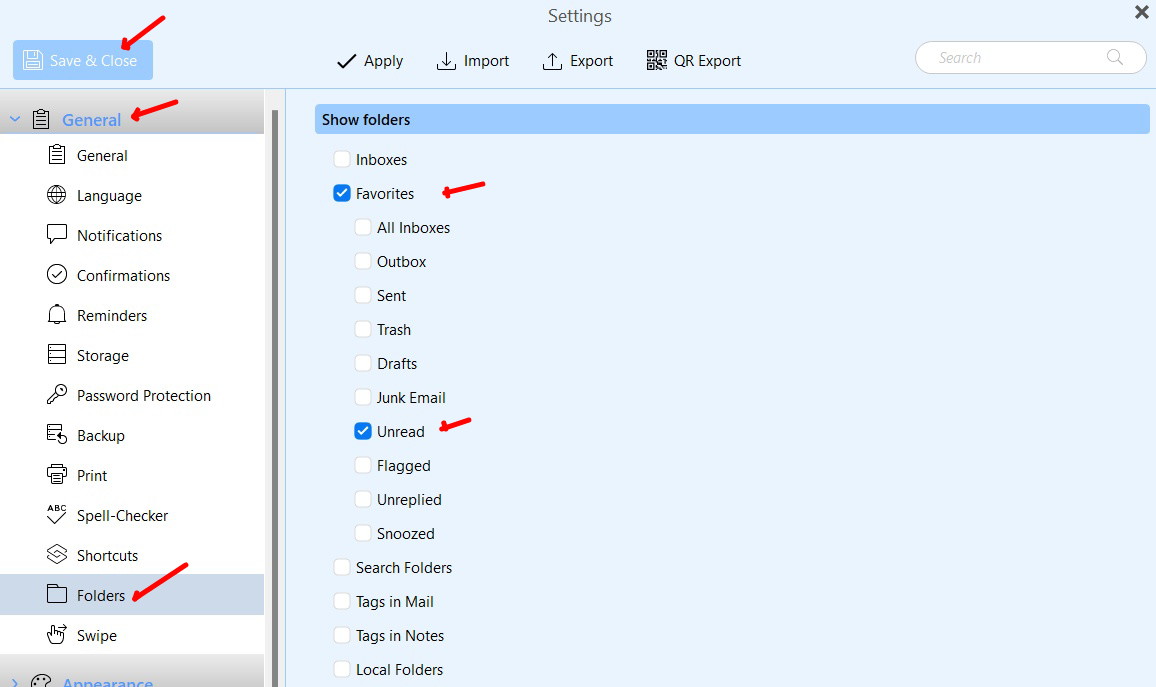Screen dimensions: 1156x687
Task: Click the Import download arrow icon
Action: coord(446,61)
